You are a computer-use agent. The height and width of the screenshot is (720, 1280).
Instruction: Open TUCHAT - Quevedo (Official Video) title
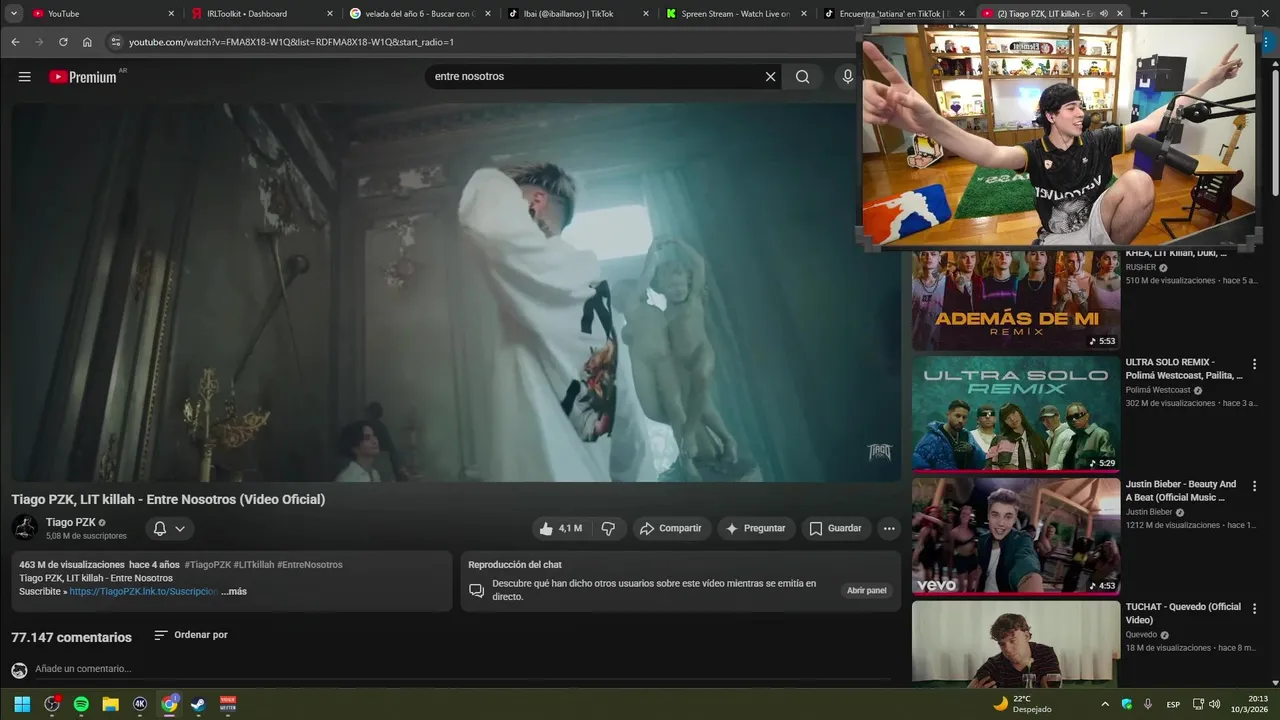point(1183,613)
